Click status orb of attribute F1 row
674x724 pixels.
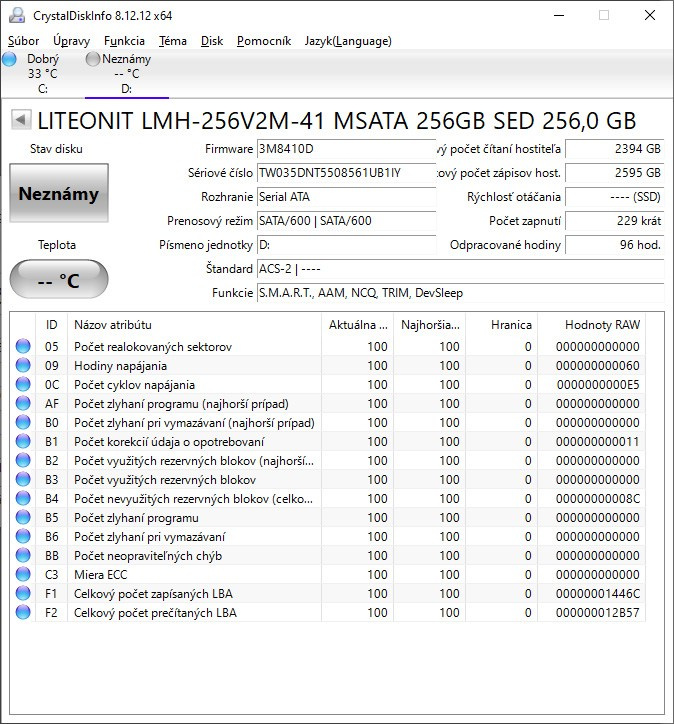click(x=23, y=593)
